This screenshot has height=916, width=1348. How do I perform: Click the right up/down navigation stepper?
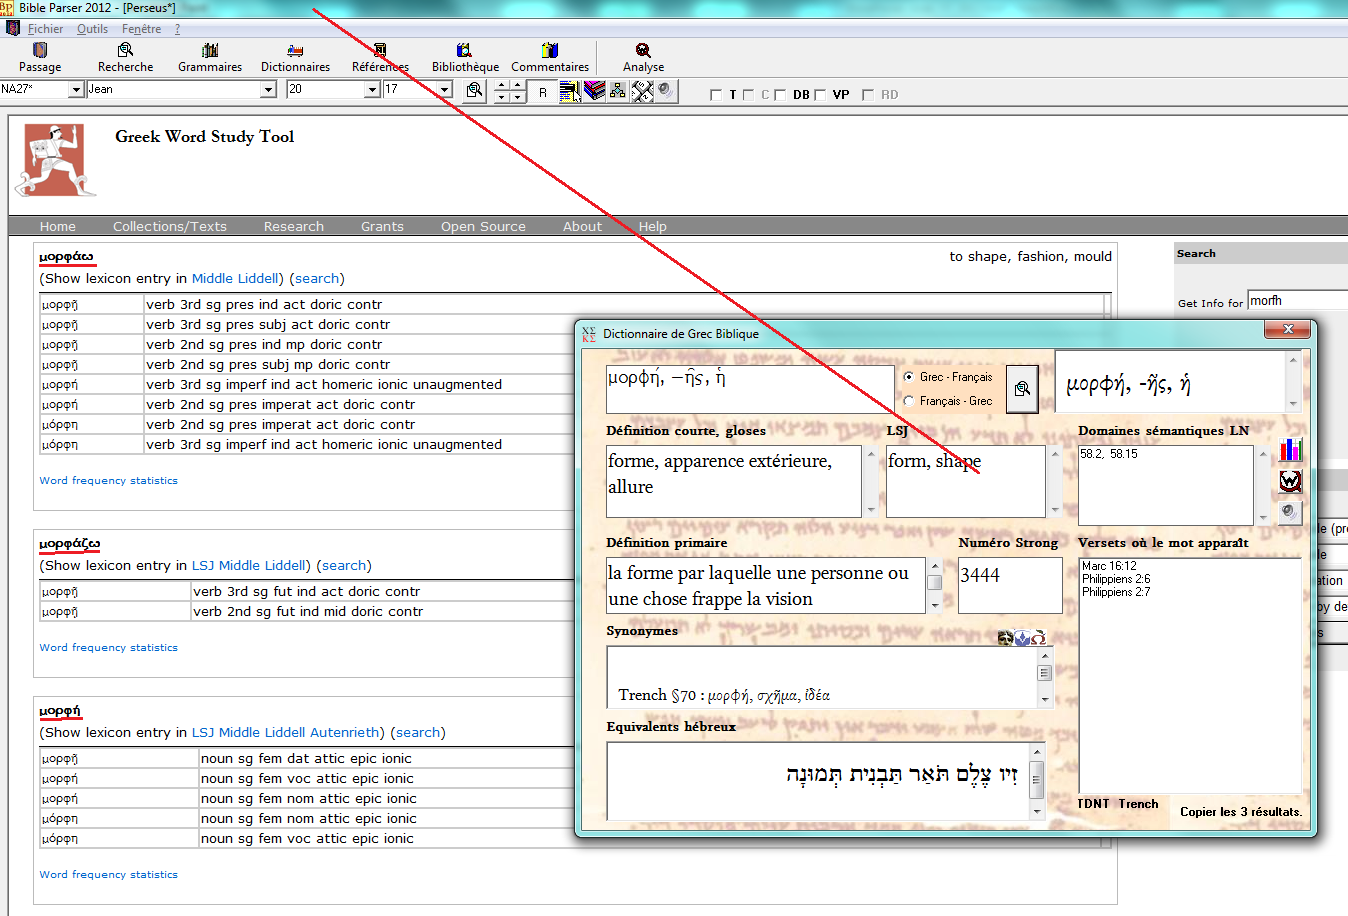coord(517,92)
